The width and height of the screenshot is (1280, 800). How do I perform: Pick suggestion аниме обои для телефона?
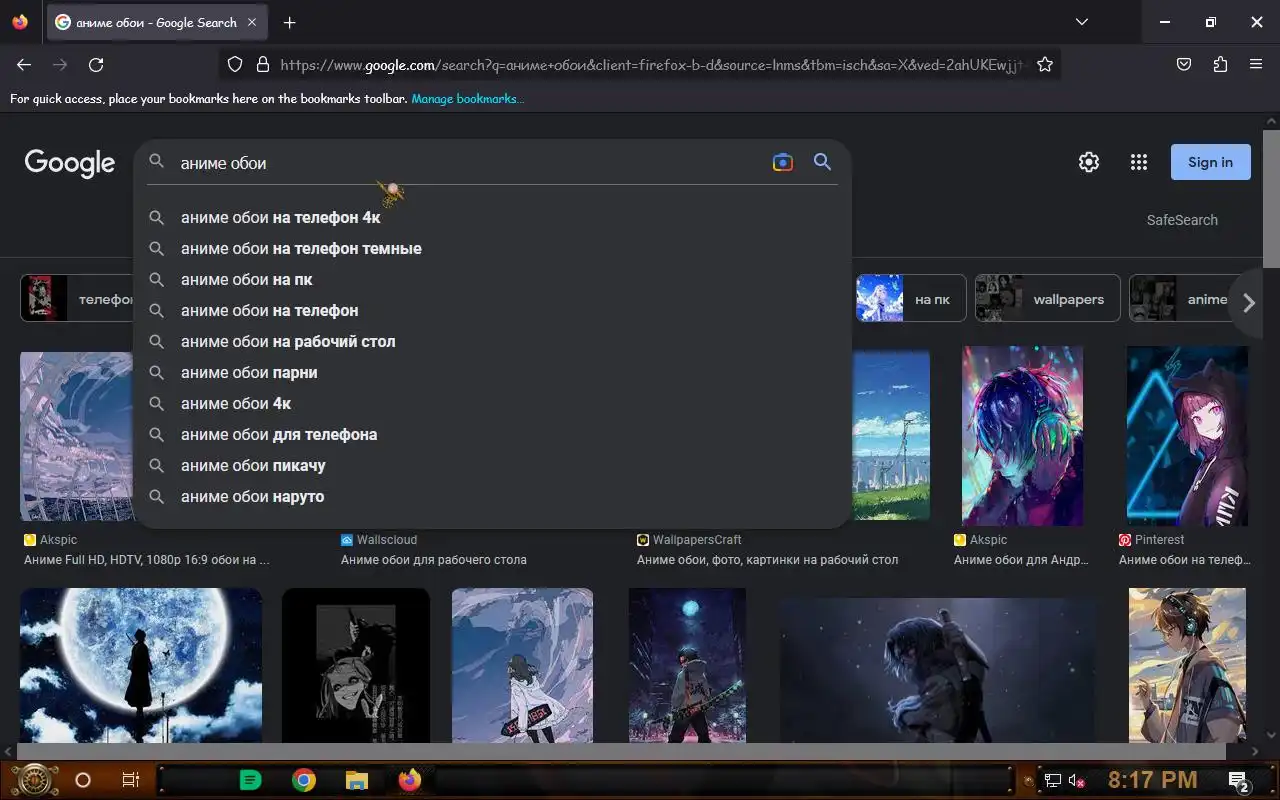click(x=492, y=434)
